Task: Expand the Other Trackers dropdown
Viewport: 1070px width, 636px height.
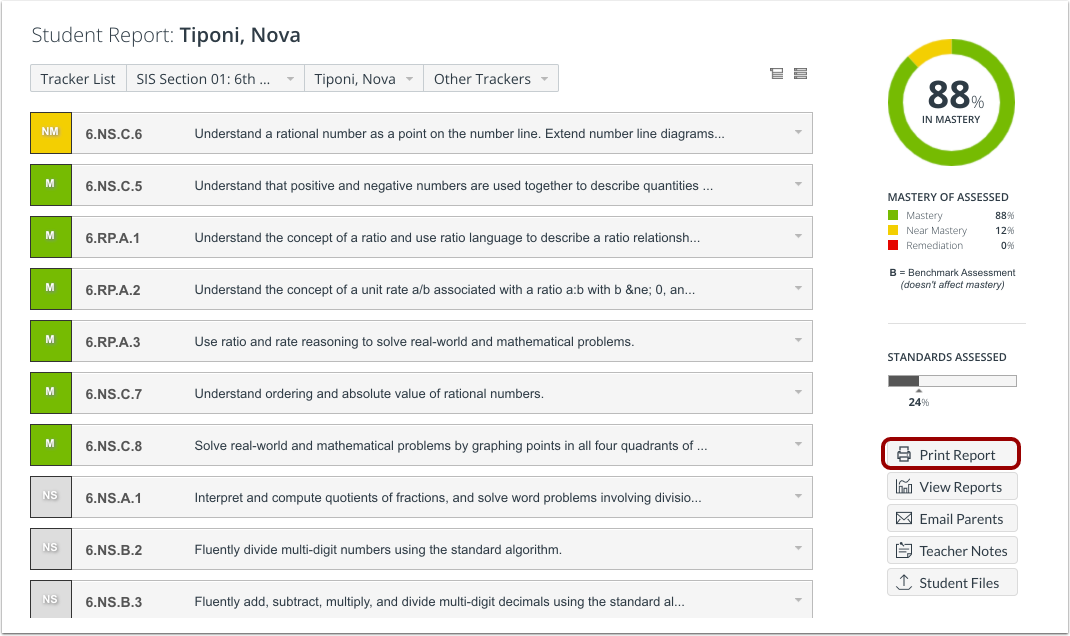Action: [491, 78]
